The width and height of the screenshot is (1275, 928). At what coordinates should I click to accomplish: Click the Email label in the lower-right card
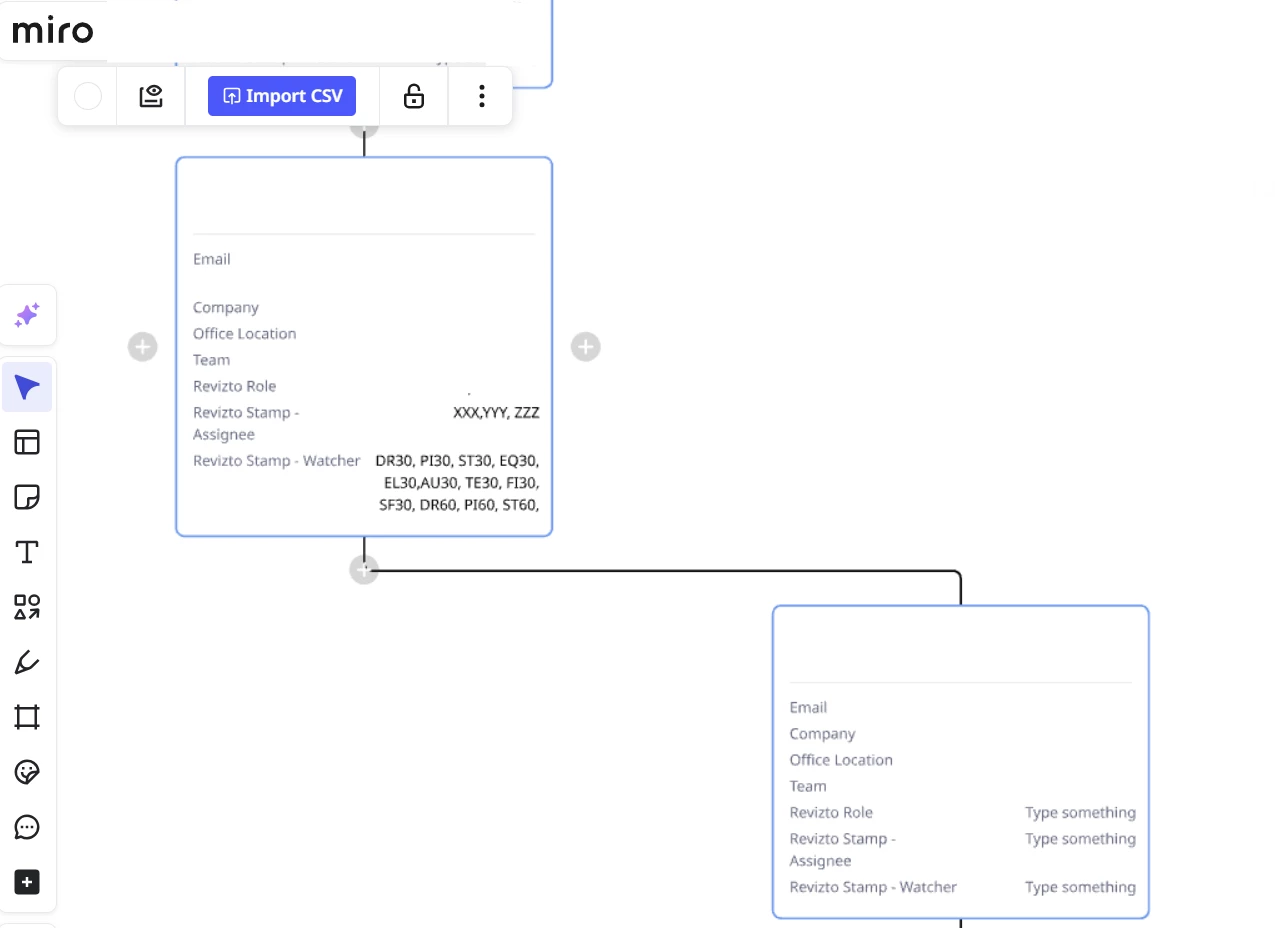pyautogui.click(x=808, y=708)
